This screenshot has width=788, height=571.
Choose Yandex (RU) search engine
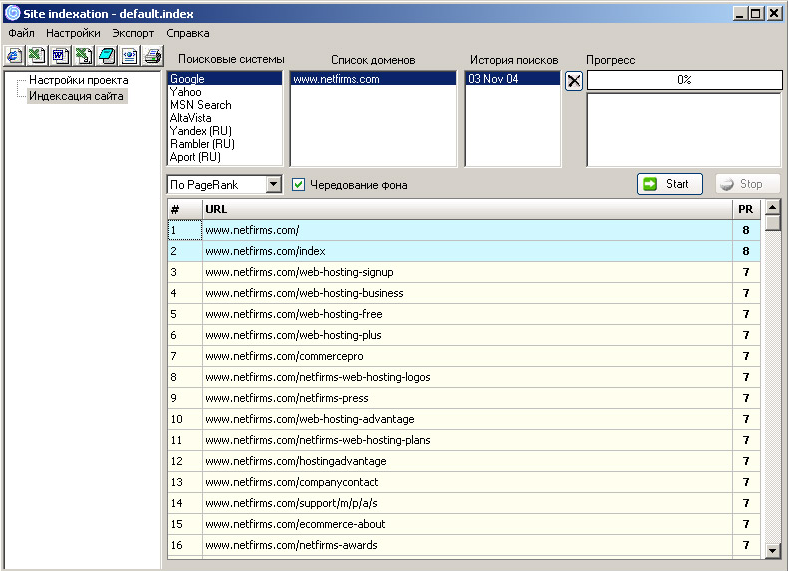pos(201,131)
